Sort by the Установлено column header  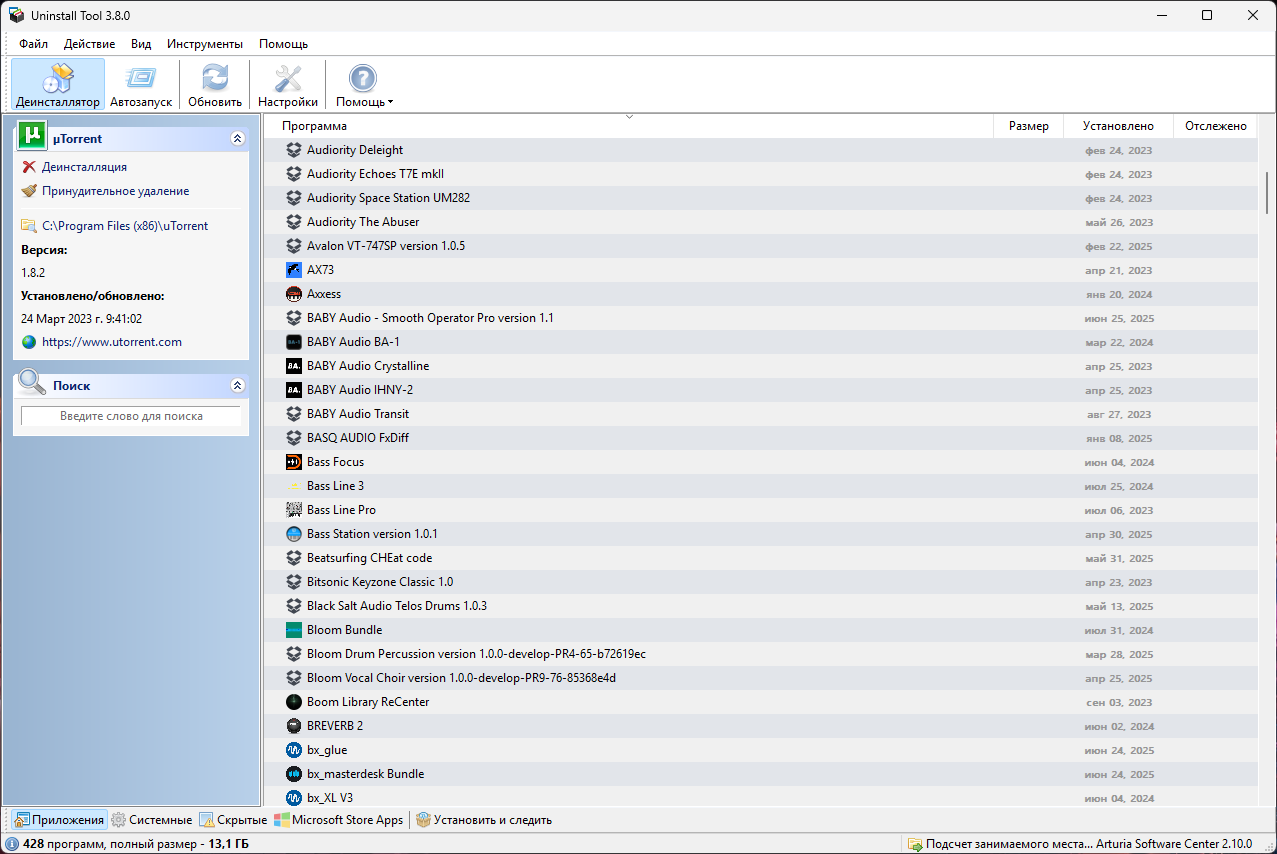[1118, 126]
